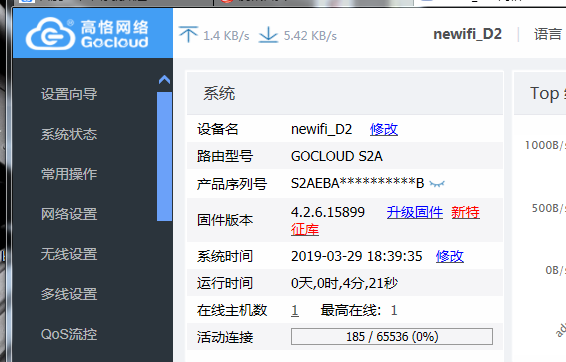Click the 活动连接 progress bar
This screenshot has width=566, height=362.
(x=392, y=336)
